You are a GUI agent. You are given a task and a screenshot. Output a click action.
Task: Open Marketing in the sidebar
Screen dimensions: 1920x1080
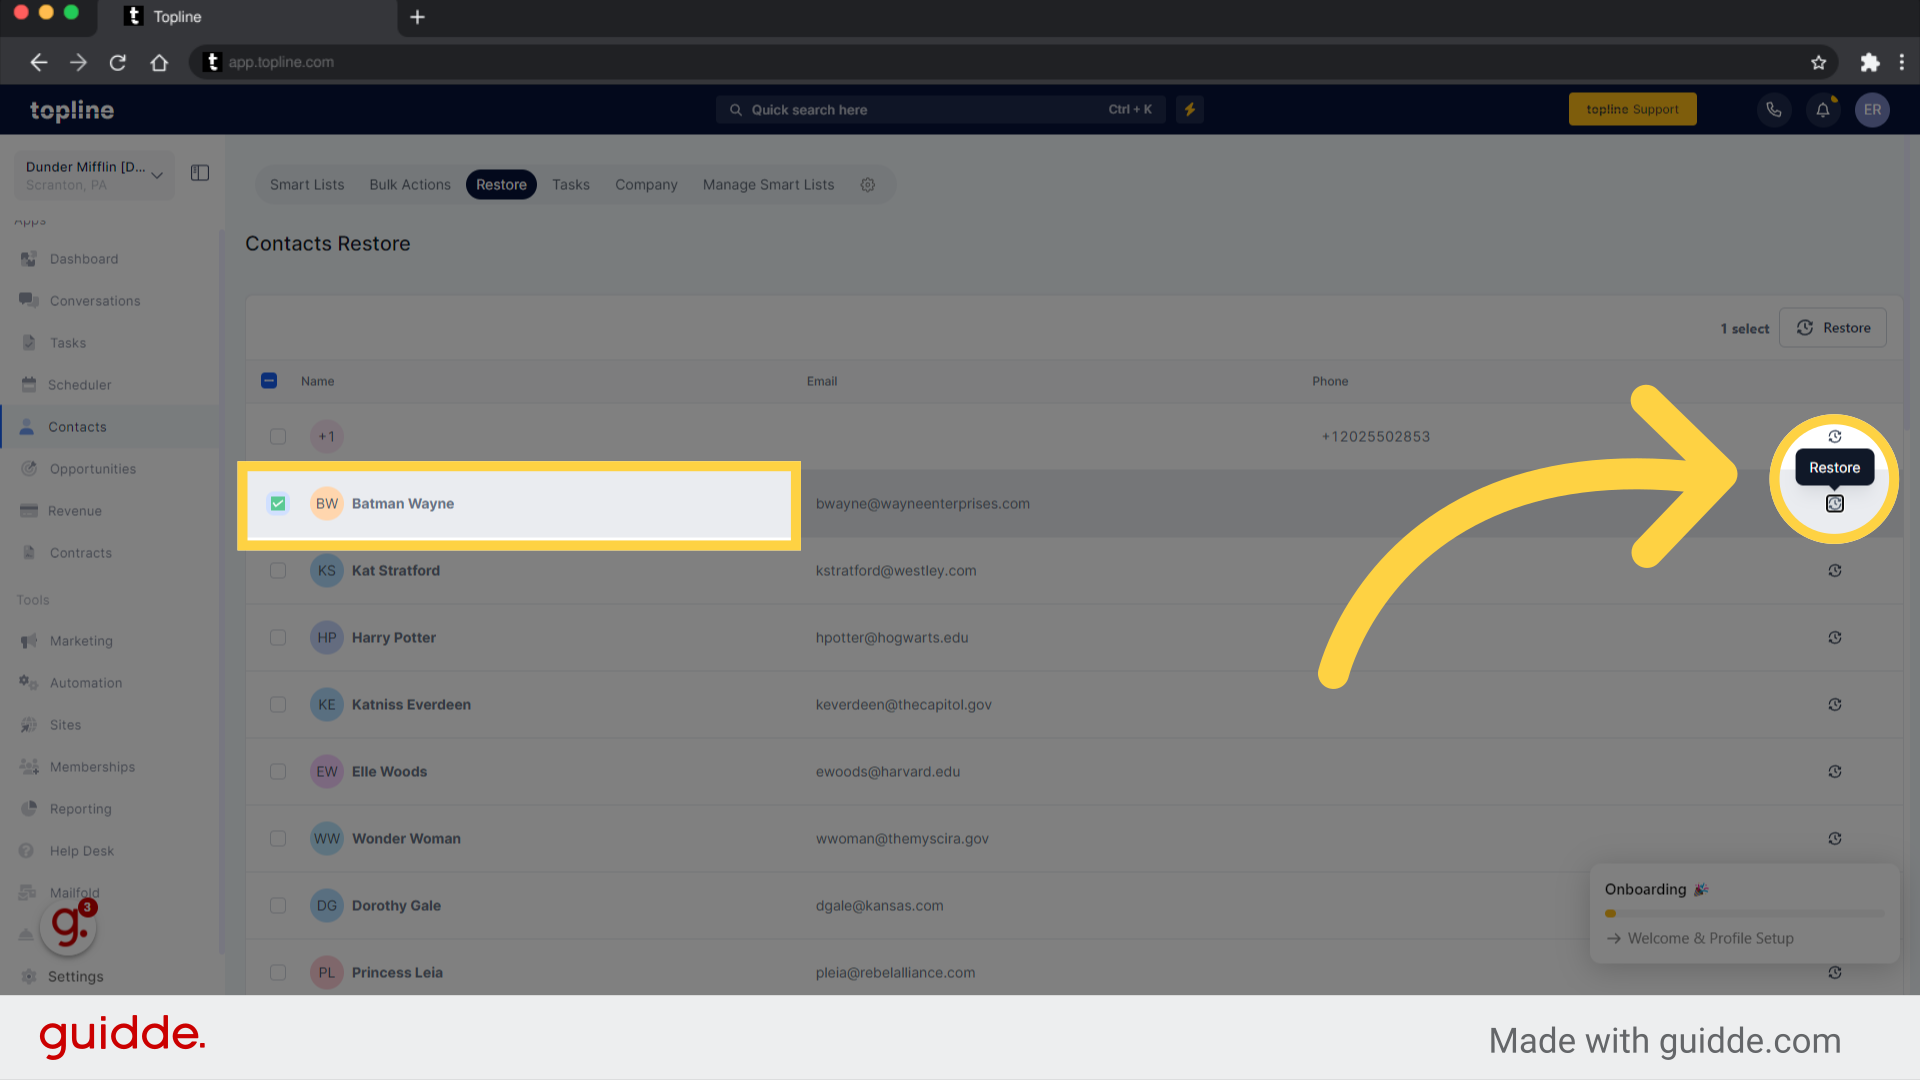pyautogui.click(x=81, y=641)
